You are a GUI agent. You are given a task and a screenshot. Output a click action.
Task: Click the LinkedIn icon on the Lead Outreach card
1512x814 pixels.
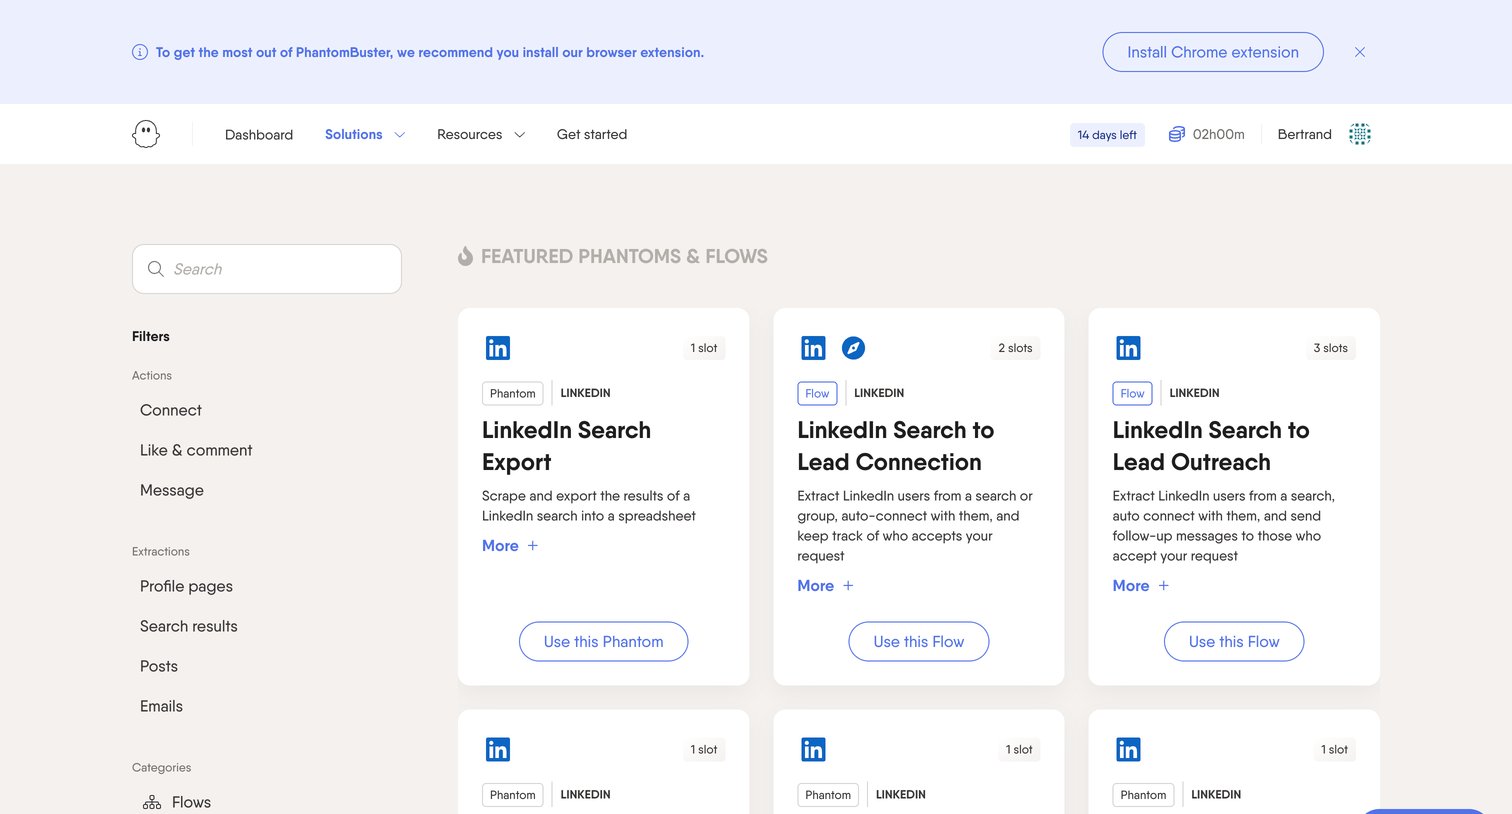point(1128,348)
